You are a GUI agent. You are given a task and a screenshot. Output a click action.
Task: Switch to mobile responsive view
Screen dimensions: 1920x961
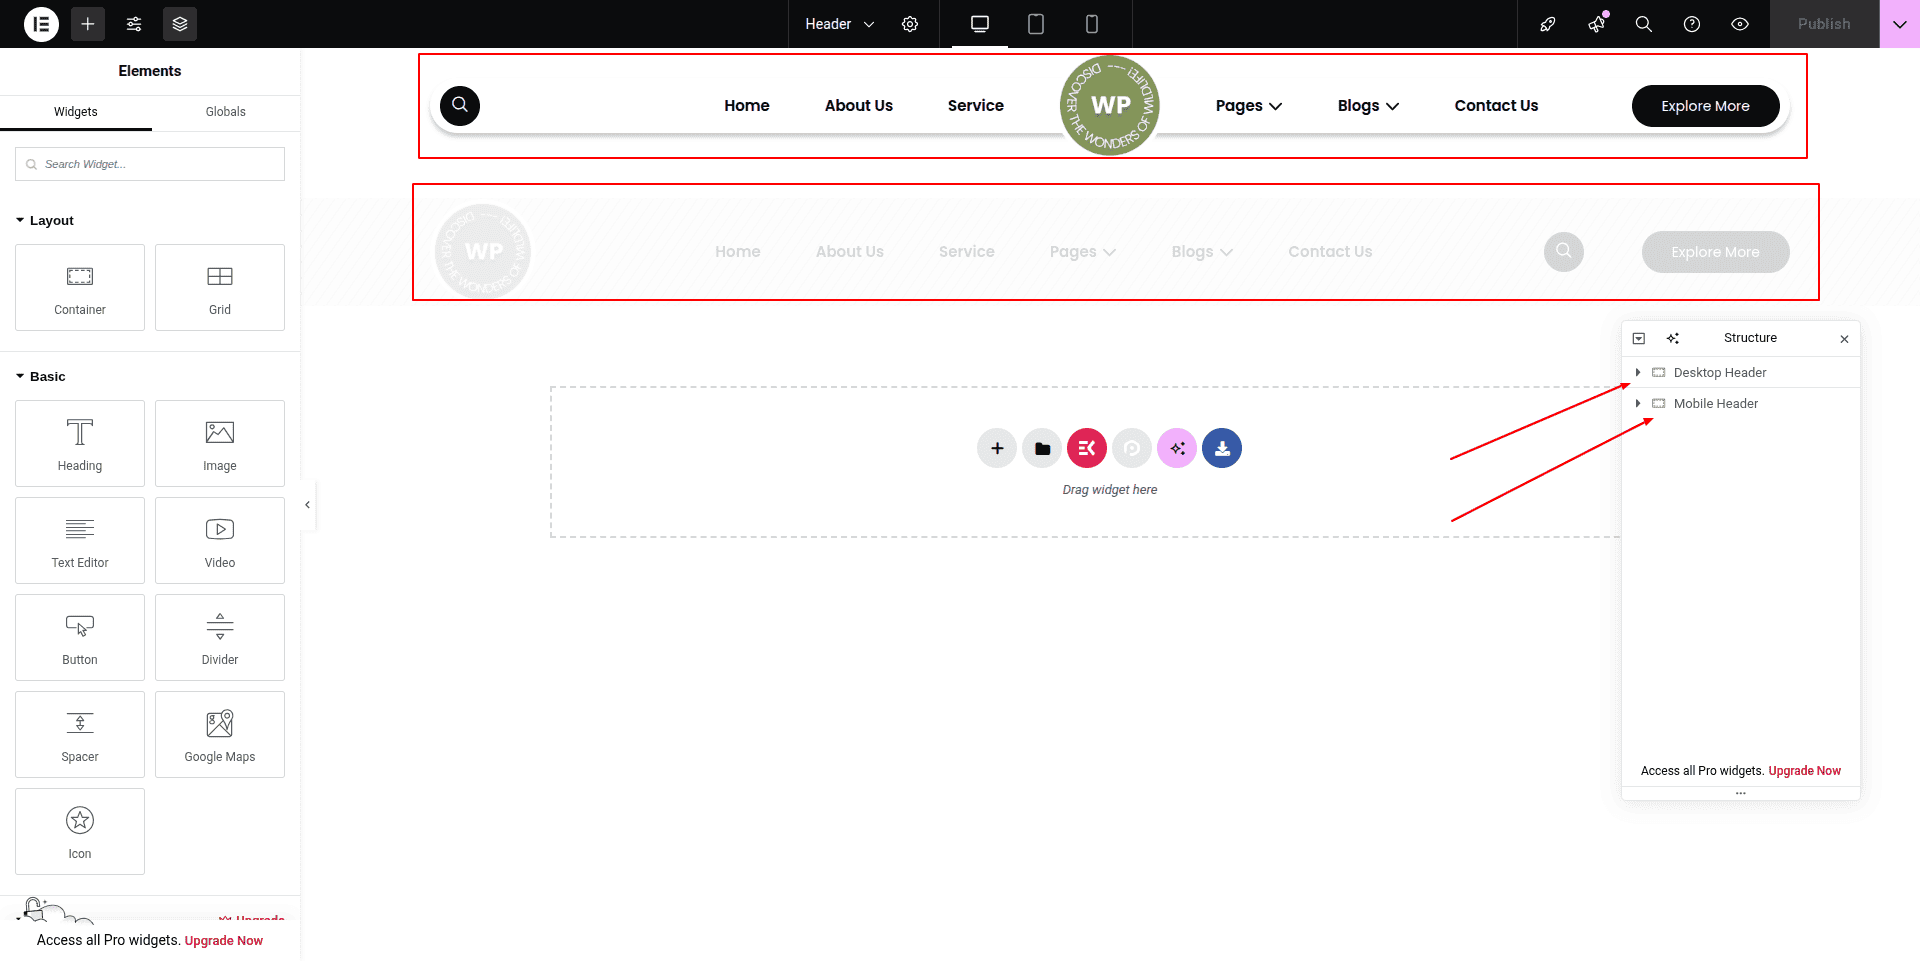1092,24
